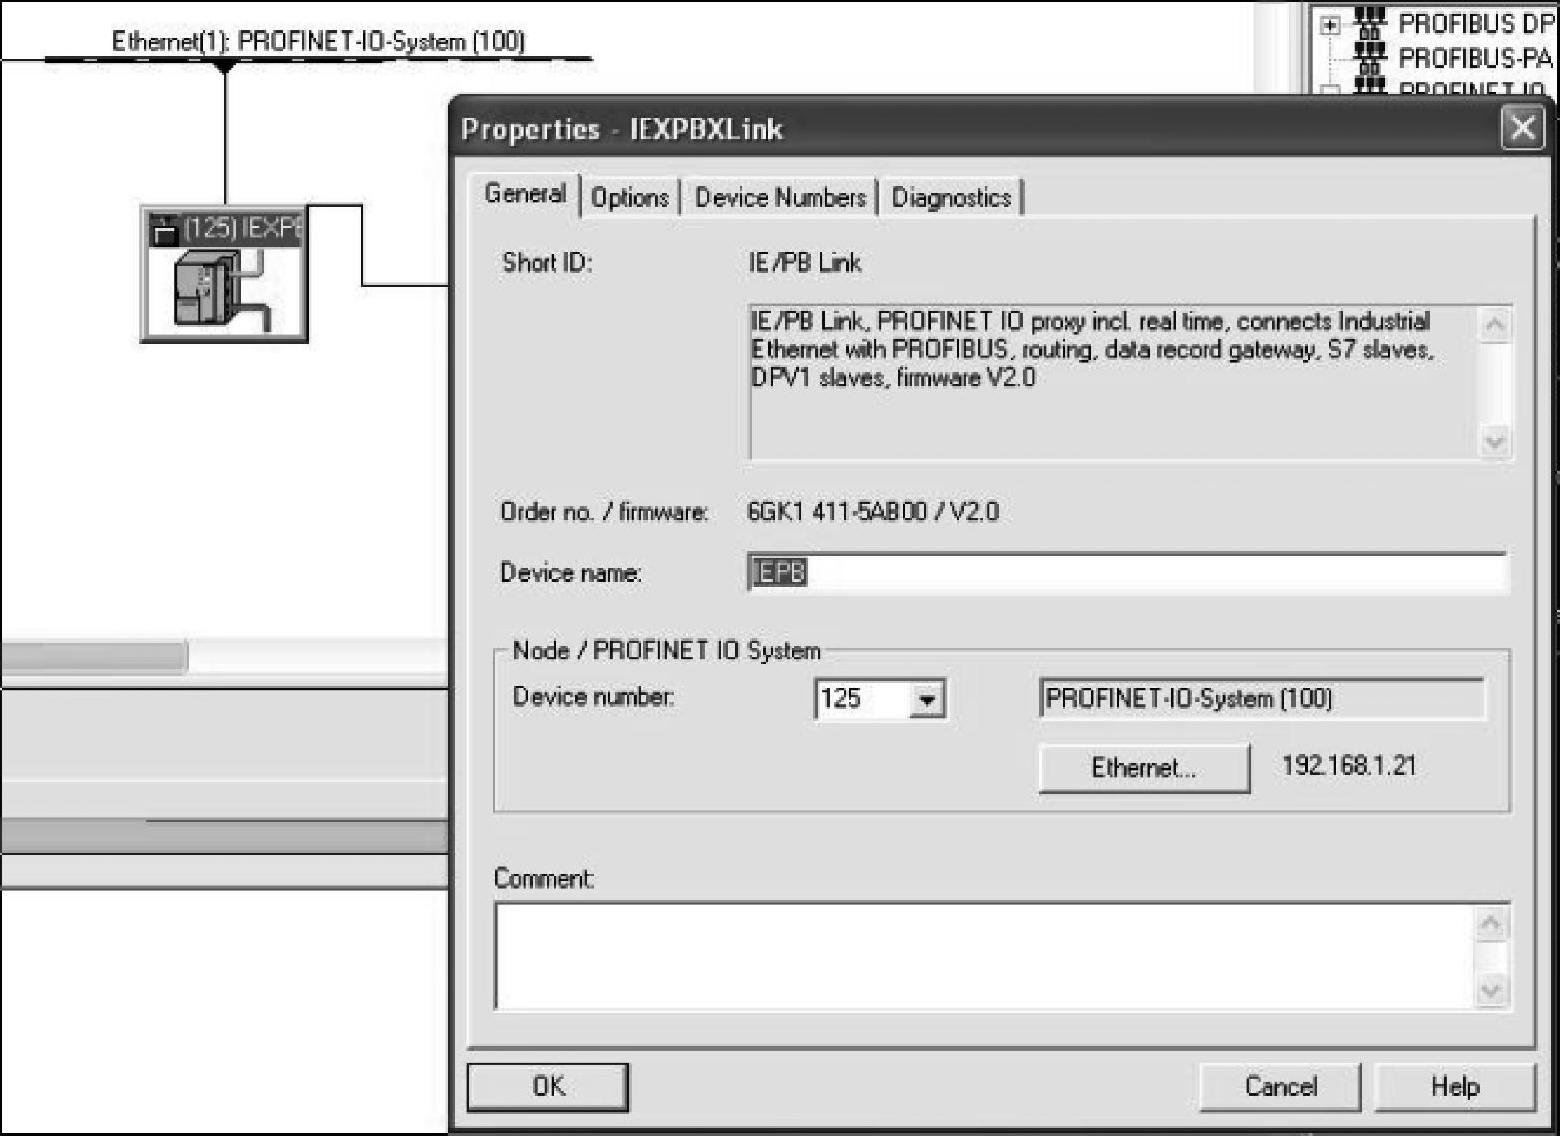The image size is (1560, 1136).
Task: Select the PROFIBUS DP tree item
Action: tap(1474, 22)
